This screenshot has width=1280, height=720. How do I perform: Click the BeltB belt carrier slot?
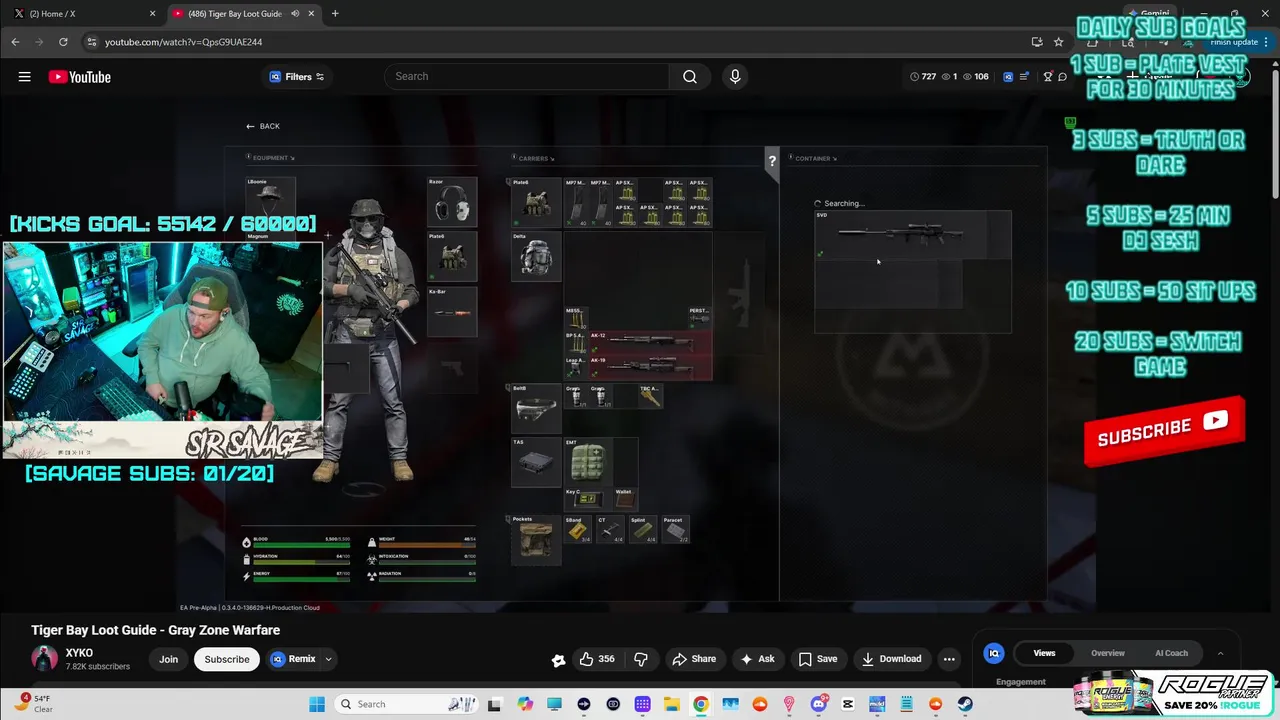point(536,409)
